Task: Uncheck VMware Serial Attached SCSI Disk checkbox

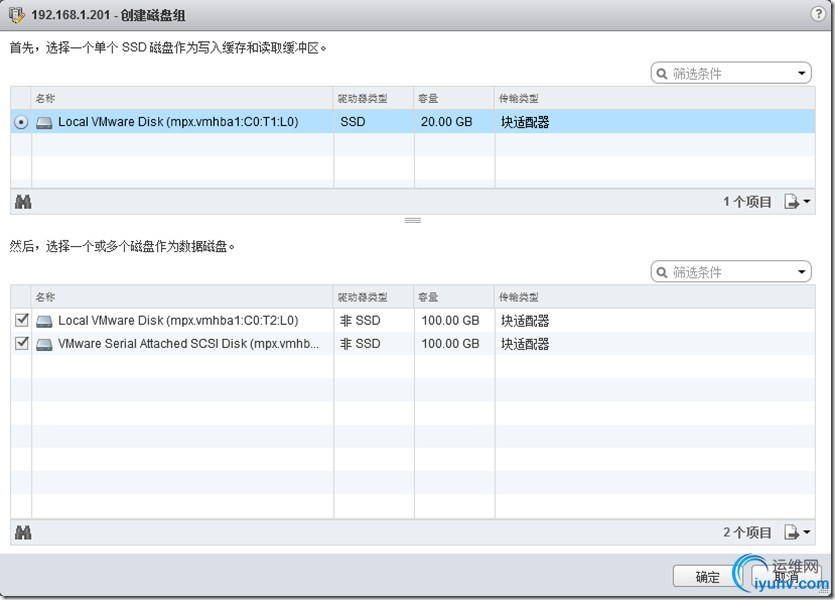Action: (21, 343)
